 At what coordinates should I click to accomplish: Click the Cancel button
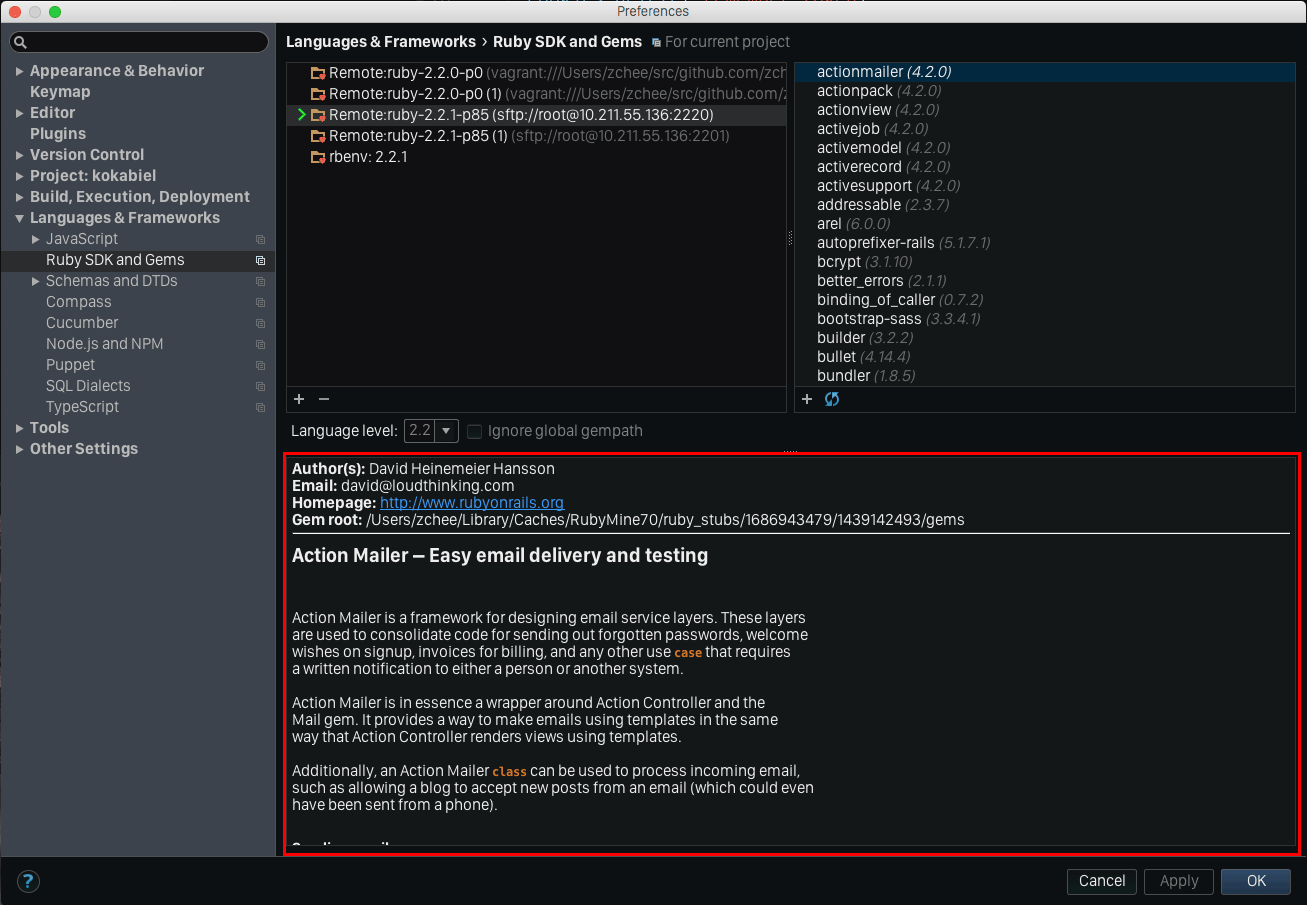(1102, 881)
